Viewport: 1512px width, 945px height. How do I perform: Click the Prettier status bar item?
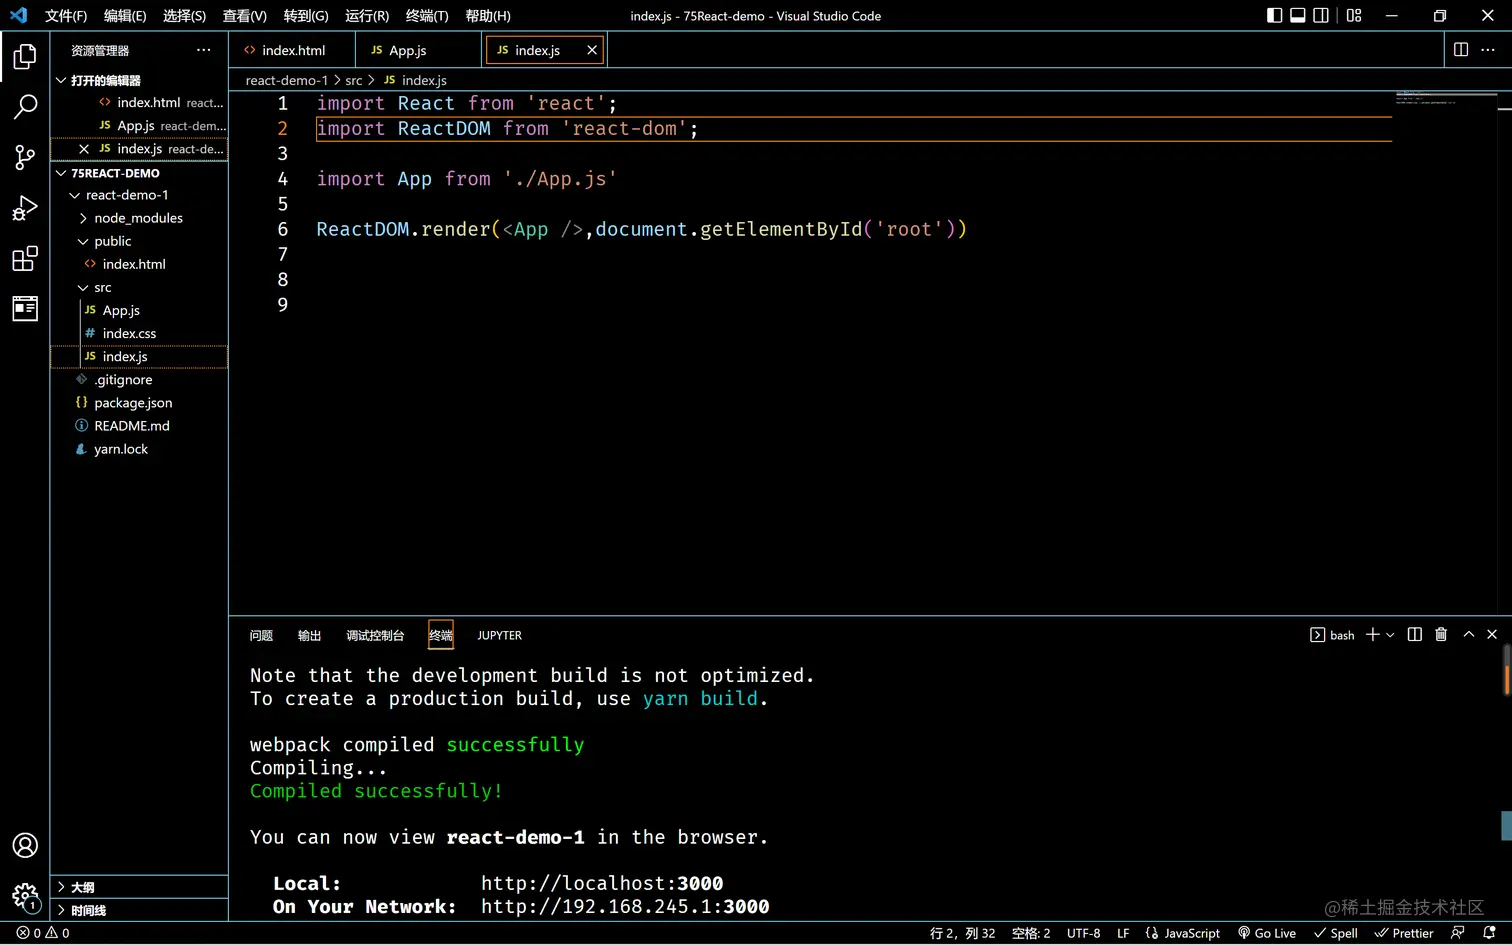tap(1404, 933)
